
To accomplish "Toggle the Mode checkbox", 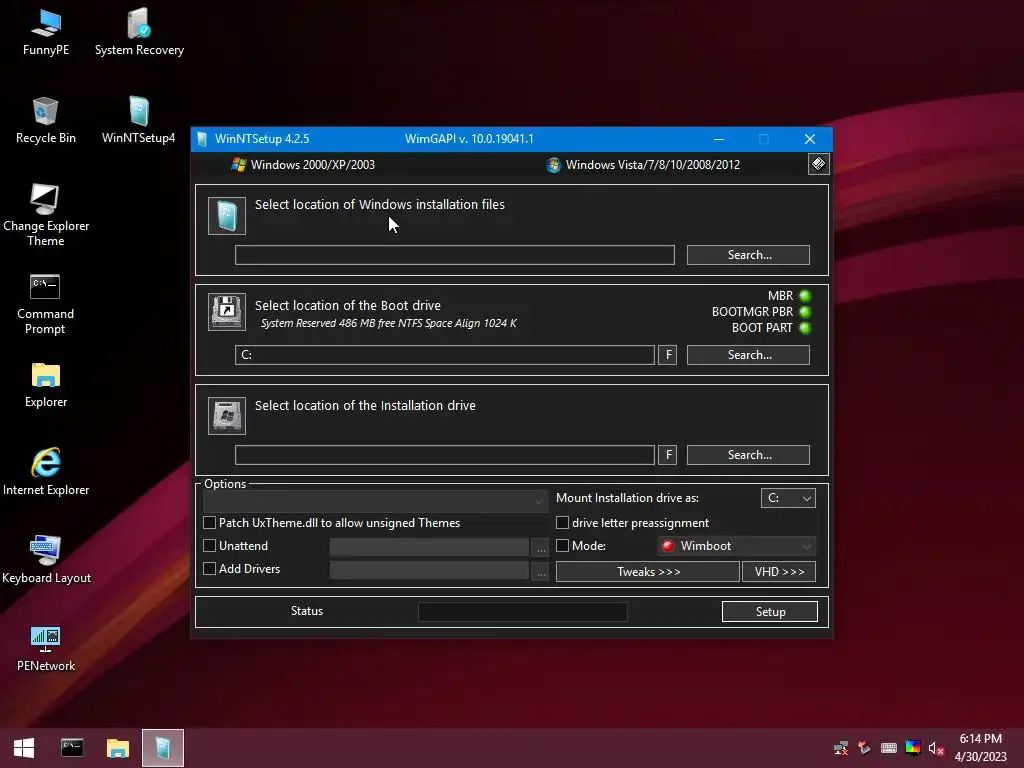I will [562, 545].
